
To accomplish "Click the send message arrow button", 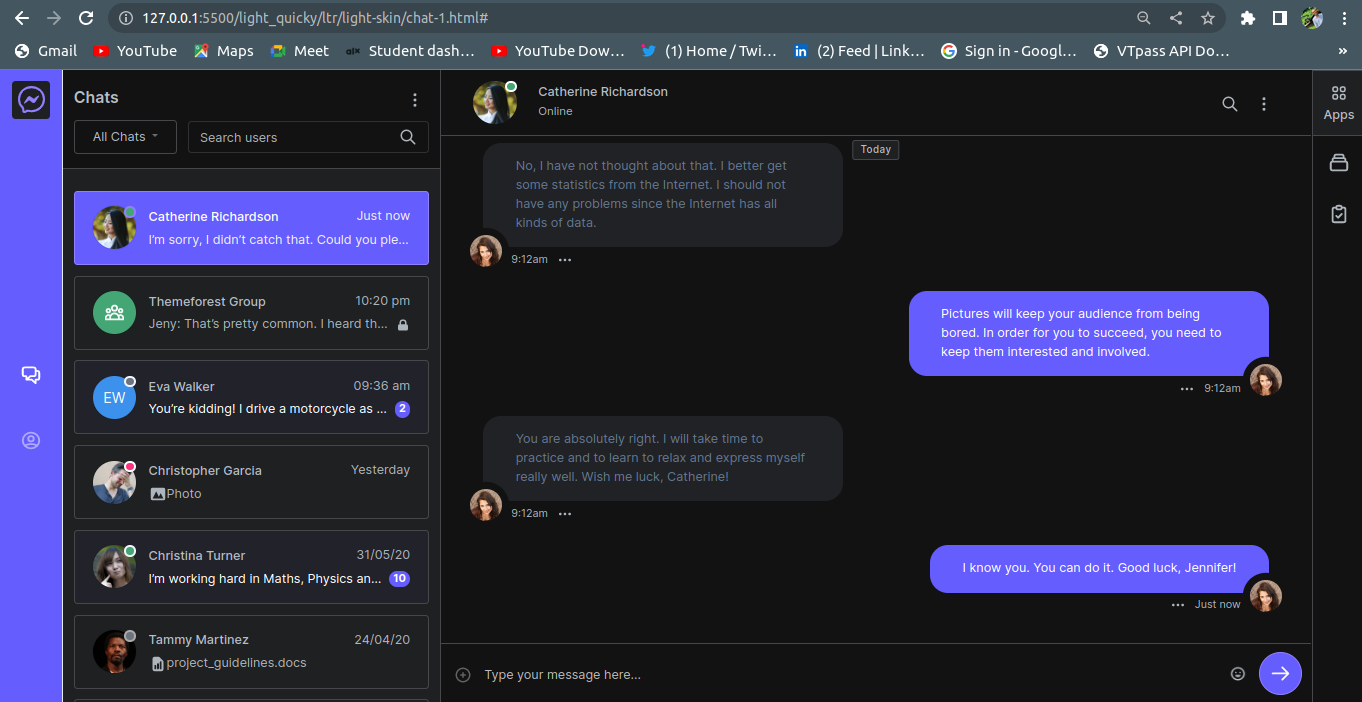I will click(1280, 674).
